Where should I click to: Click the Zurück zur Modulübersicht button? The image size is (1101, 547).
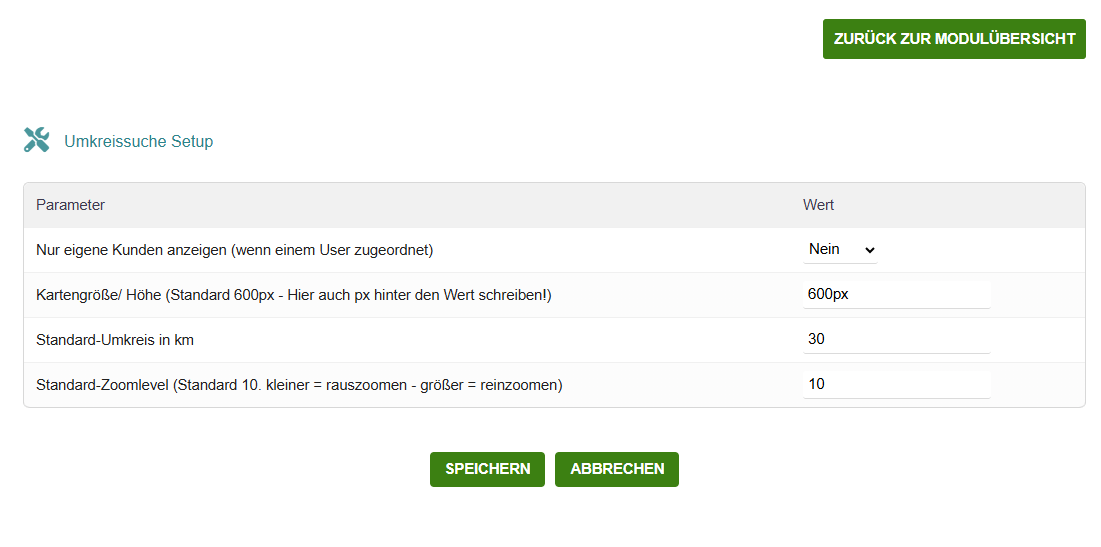point(954,39)
